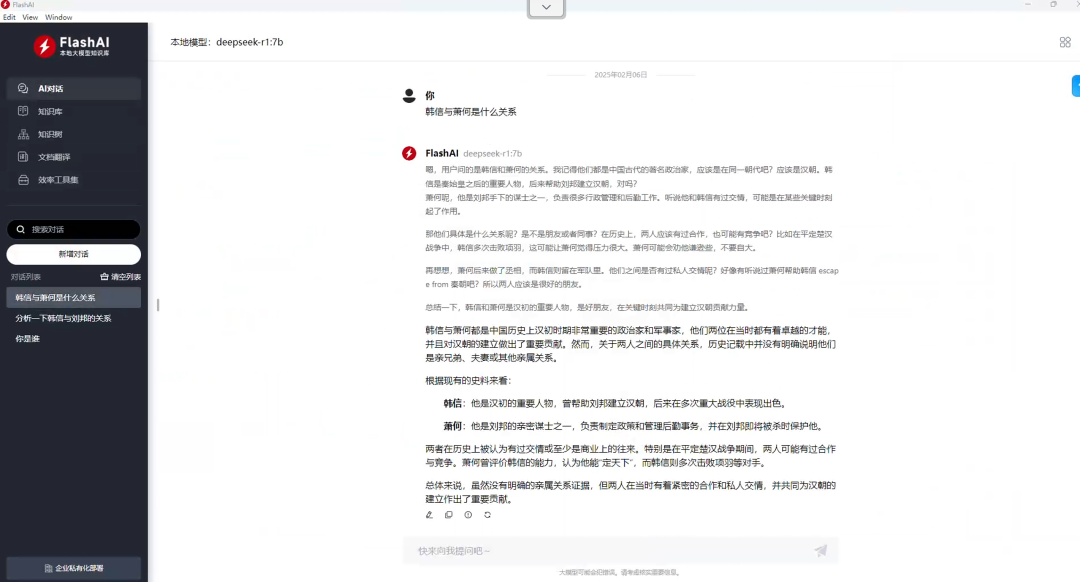Image resolution: width=1080 pixels, height=582 pixels.
Task: Open the 文档翻译 document translation section
Action: pos(74,157)
